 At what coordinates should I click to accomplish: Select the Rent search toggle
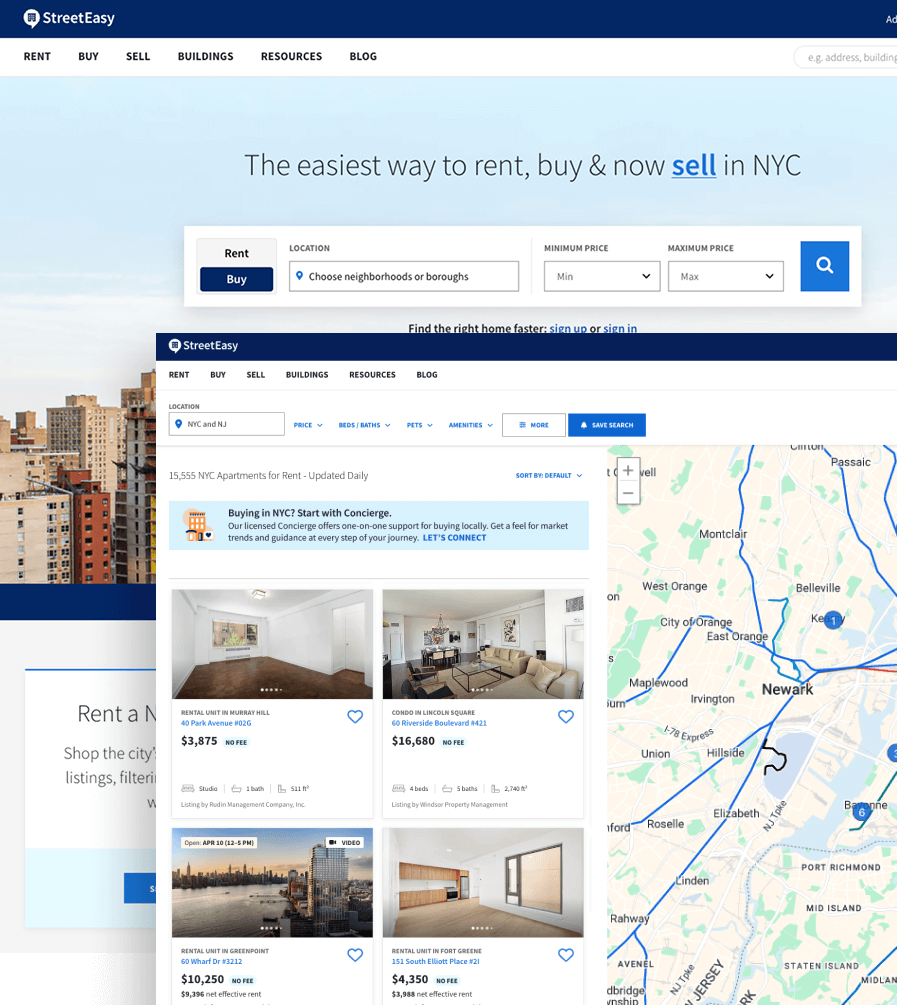coord(236,253)
